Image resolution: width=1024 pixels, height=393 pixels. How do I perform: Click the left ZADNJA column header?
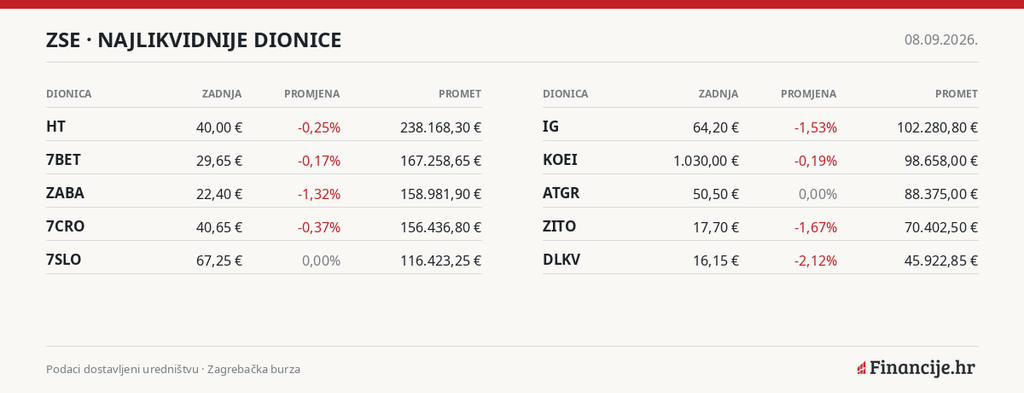tap(222, 94)
